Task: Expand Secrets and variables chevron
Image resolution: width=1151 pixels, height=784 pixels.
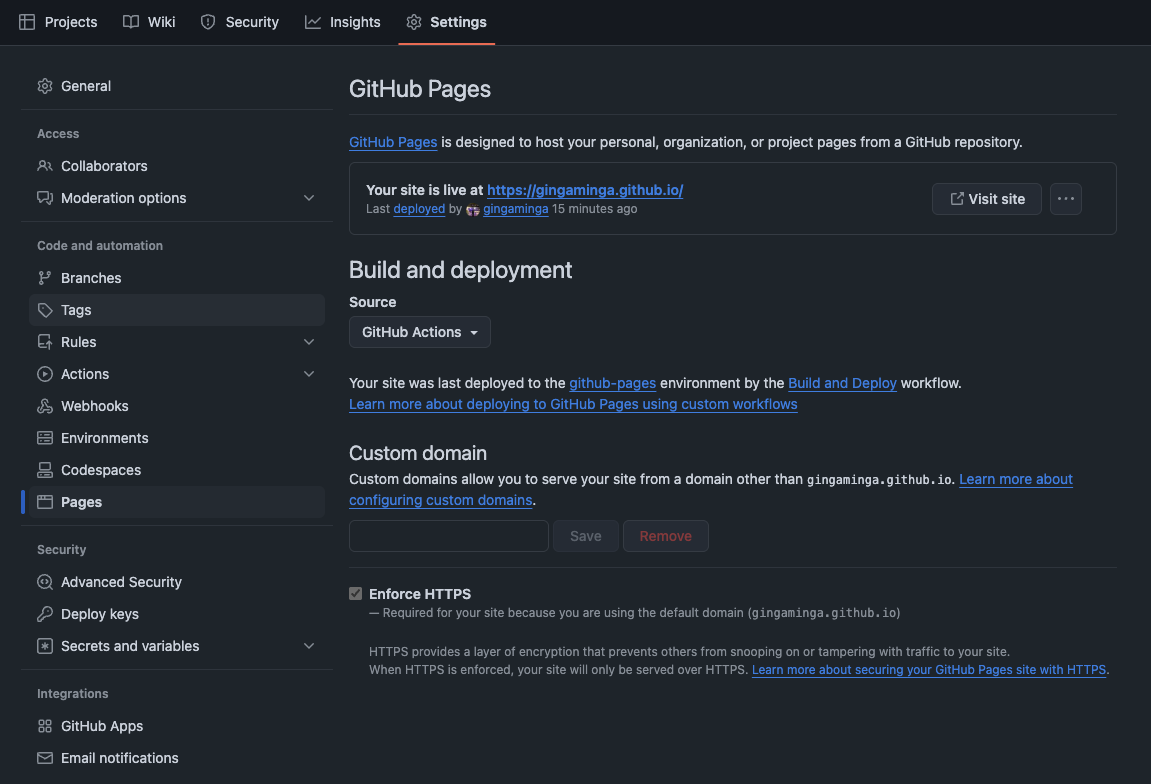Action: tap(309, 646)
